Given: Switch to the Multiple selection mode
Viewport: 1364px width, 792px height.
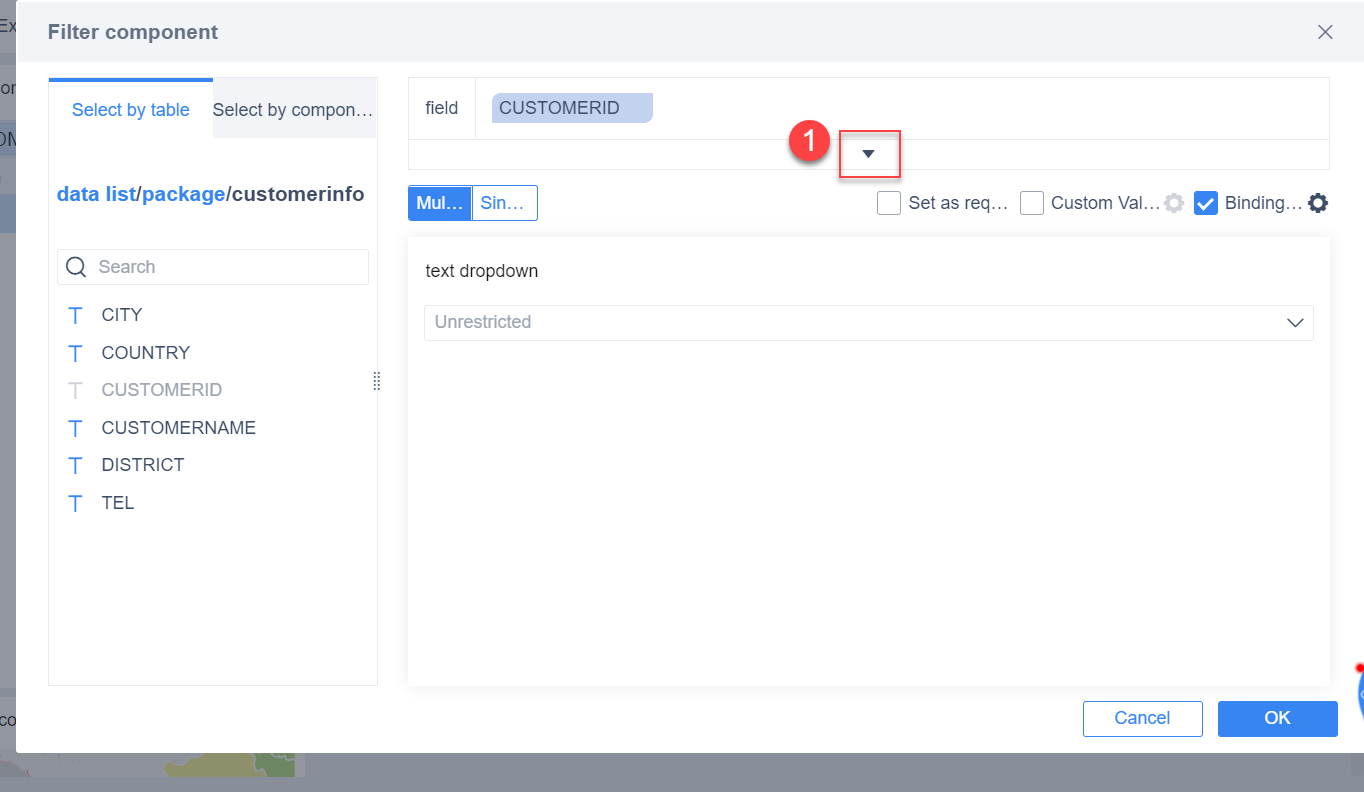Looking at the screenshot, I should (440, 203).
